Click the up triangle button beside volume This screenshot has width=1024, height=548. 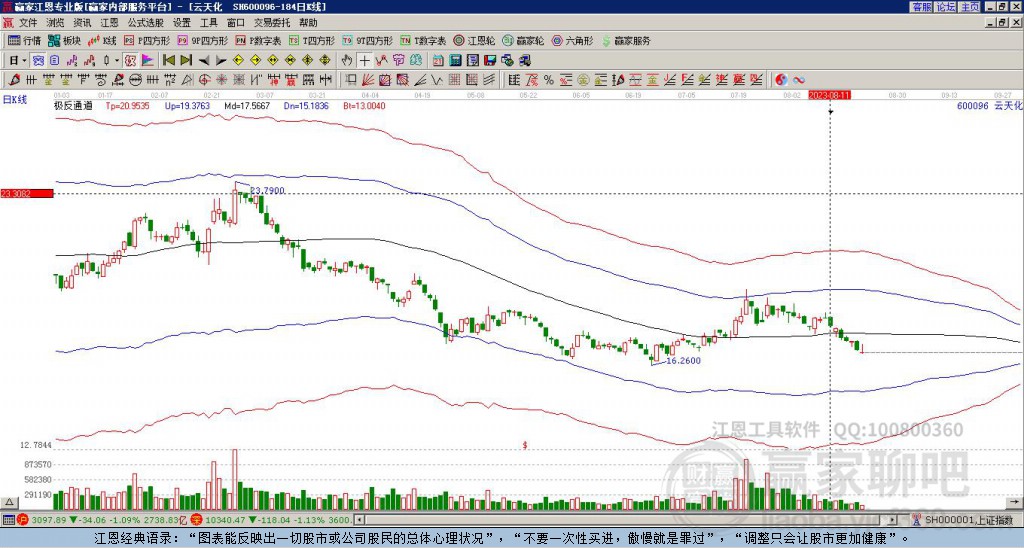(8, 503)
